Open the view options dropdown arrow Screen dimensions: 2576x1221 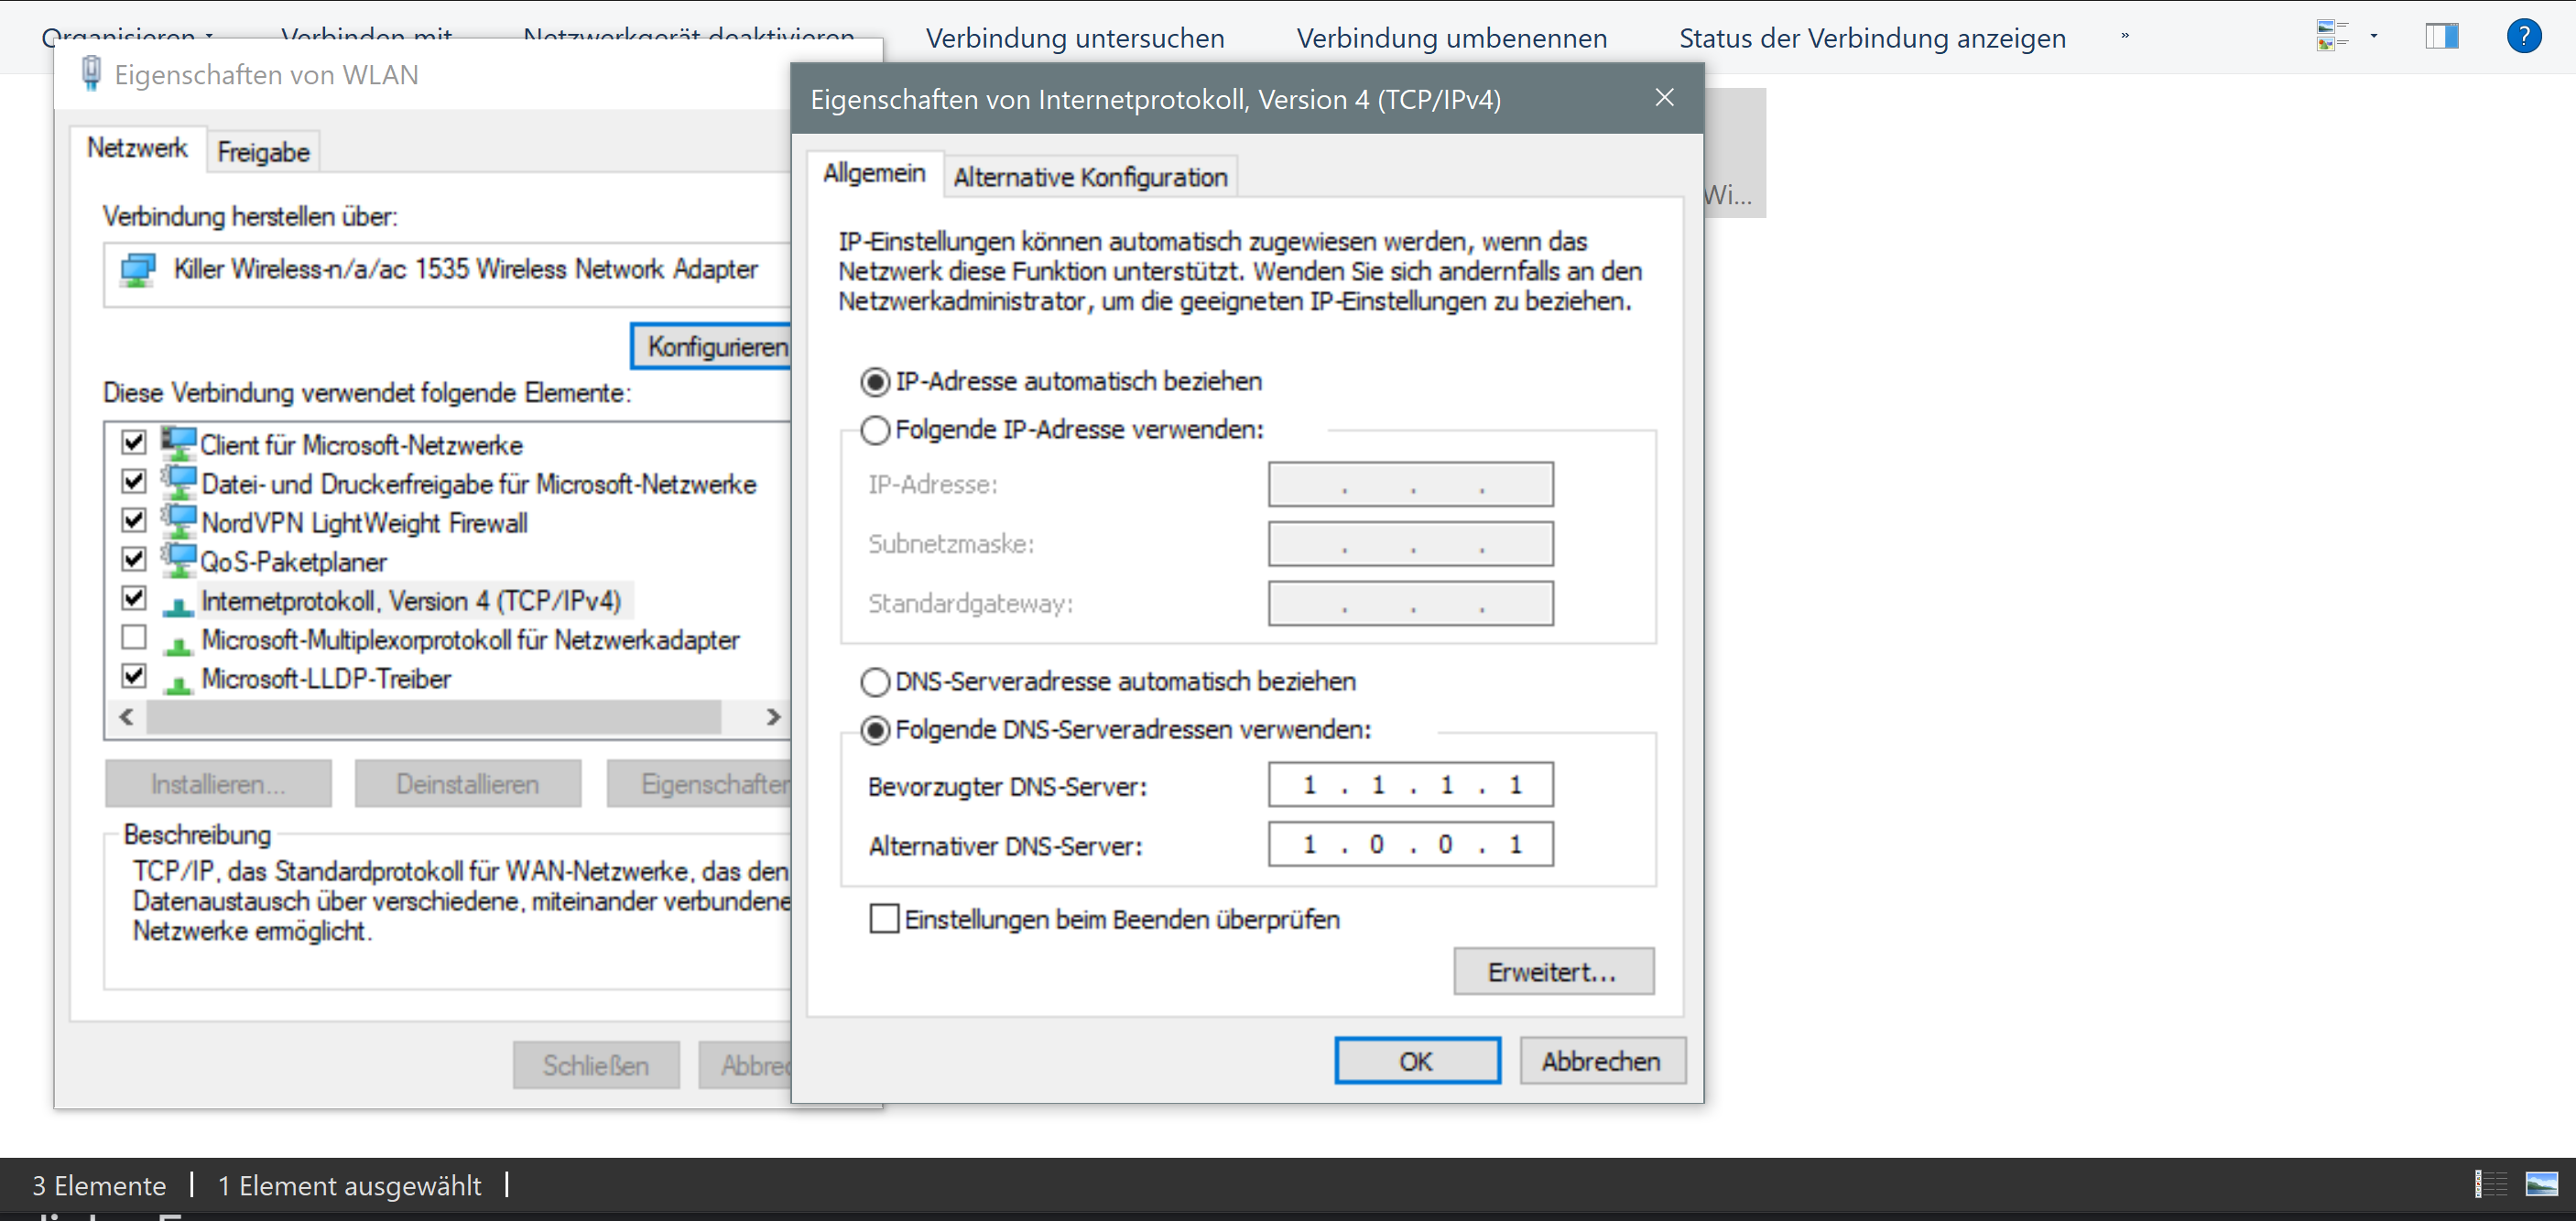pyautogui.click(x=2374, y=37)
